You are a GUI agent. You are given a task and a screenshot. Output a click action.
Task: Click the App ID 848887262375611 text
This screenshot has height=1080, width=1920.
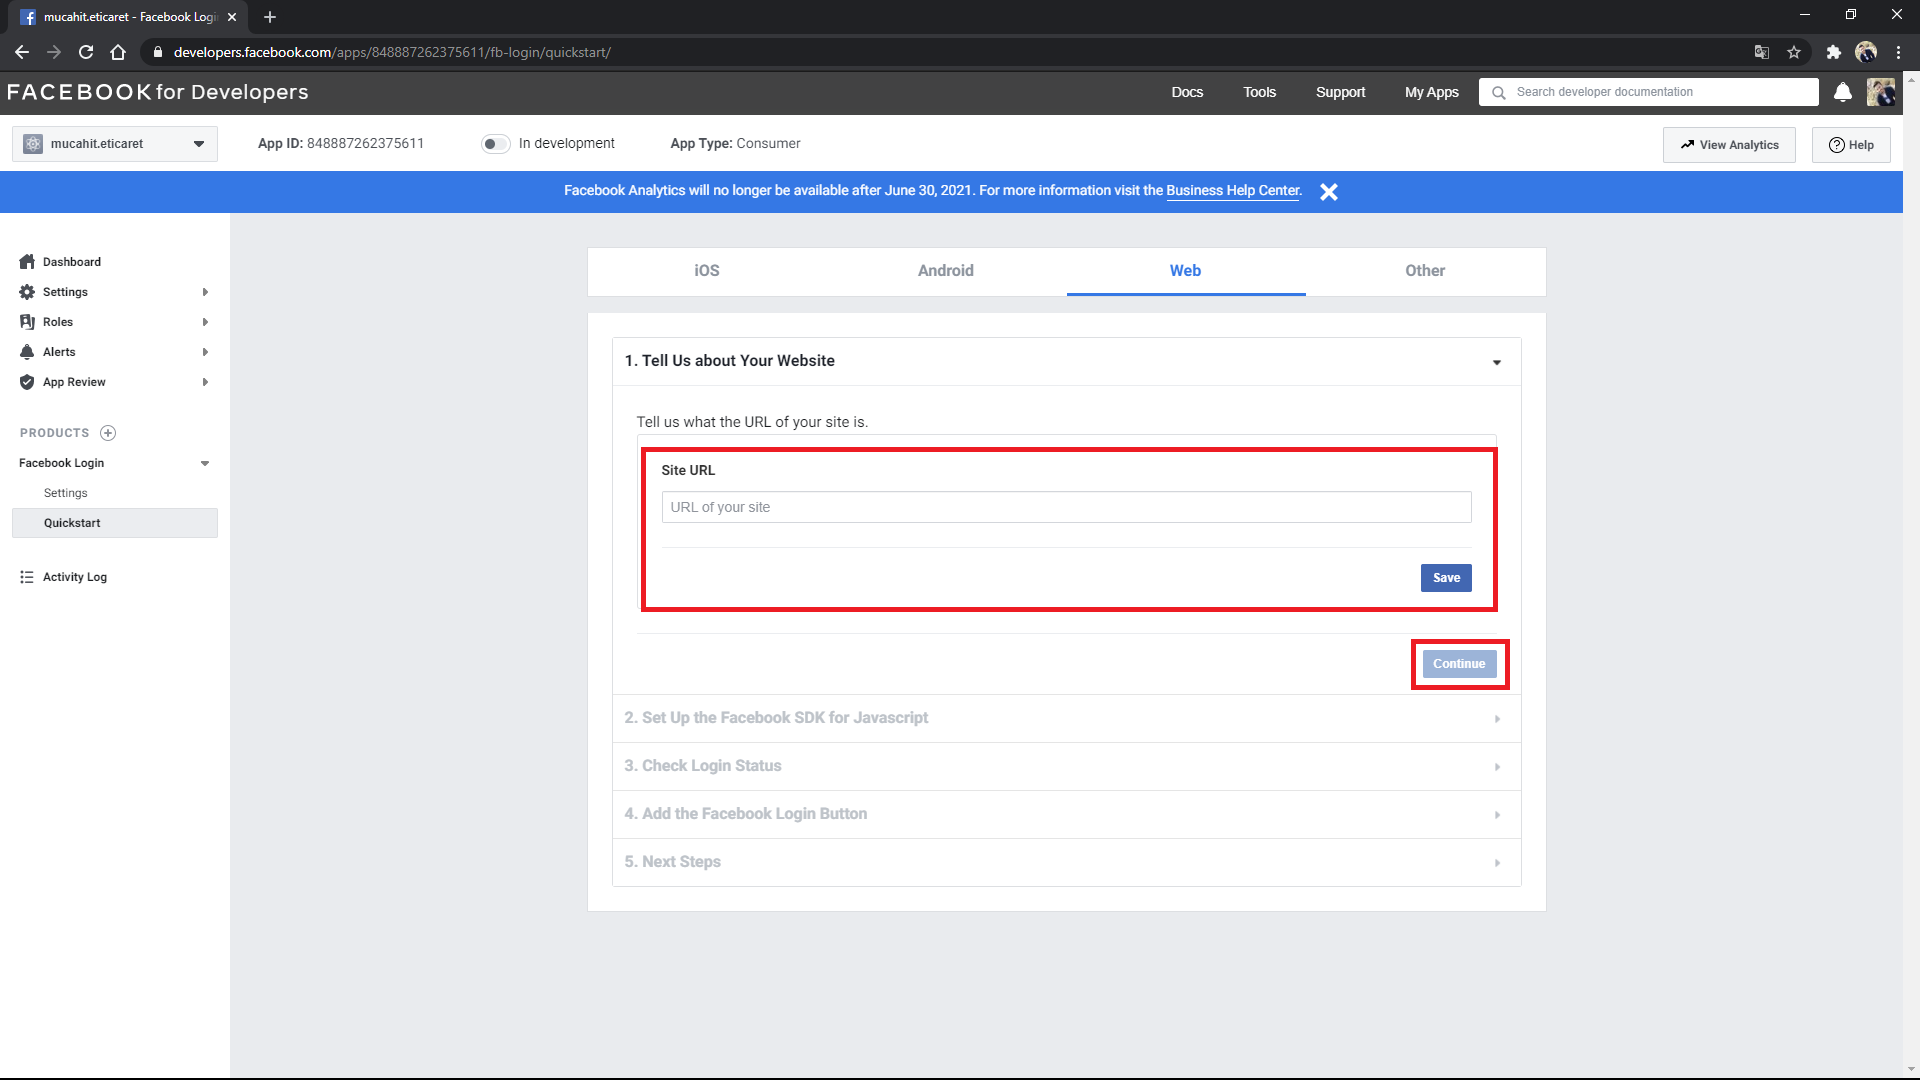[x=341, y=143]
